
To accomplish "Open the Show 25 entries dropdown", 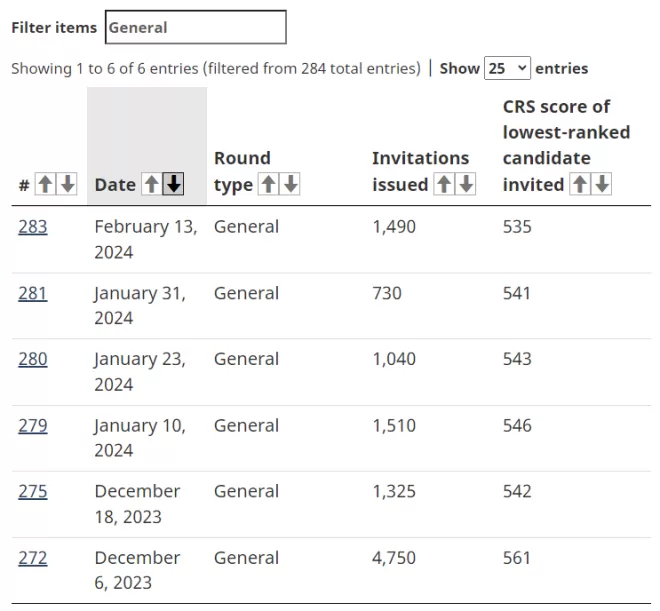I will click(x=507, y=68).
